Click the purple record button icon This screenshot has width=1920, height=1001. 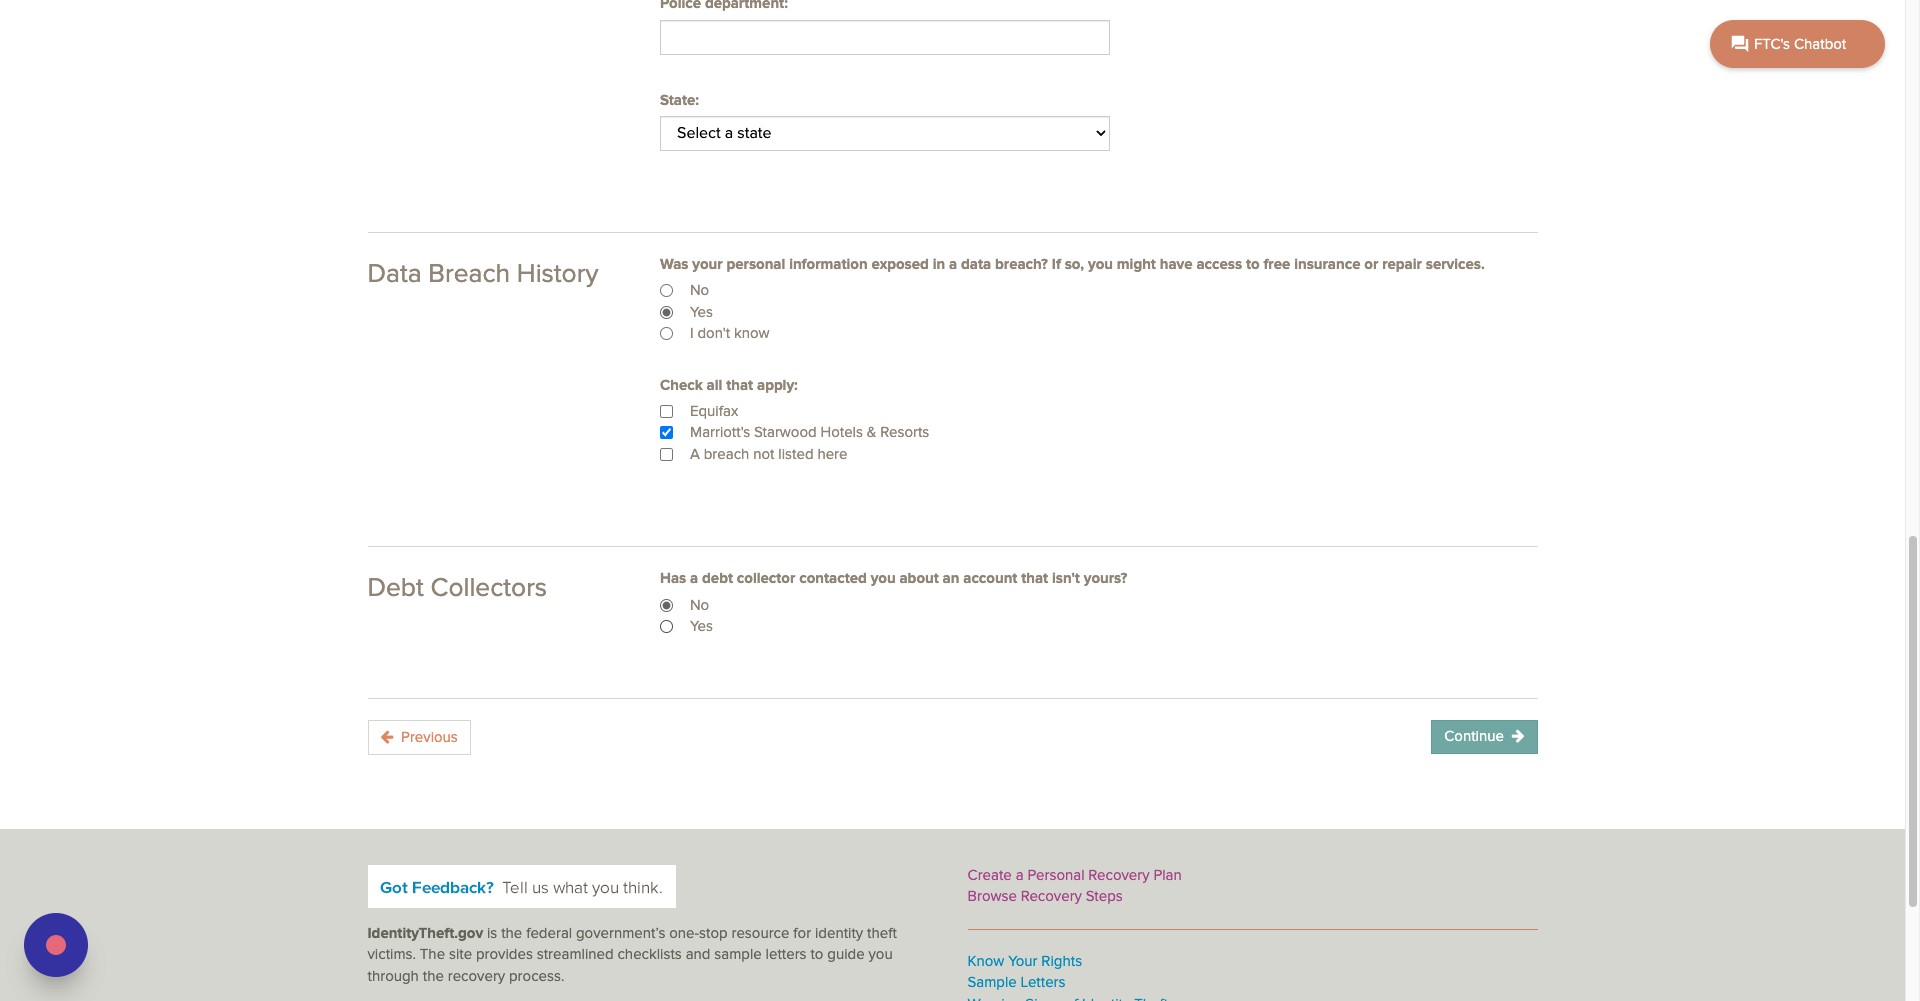pyautogui.click(x=56, y=945)
